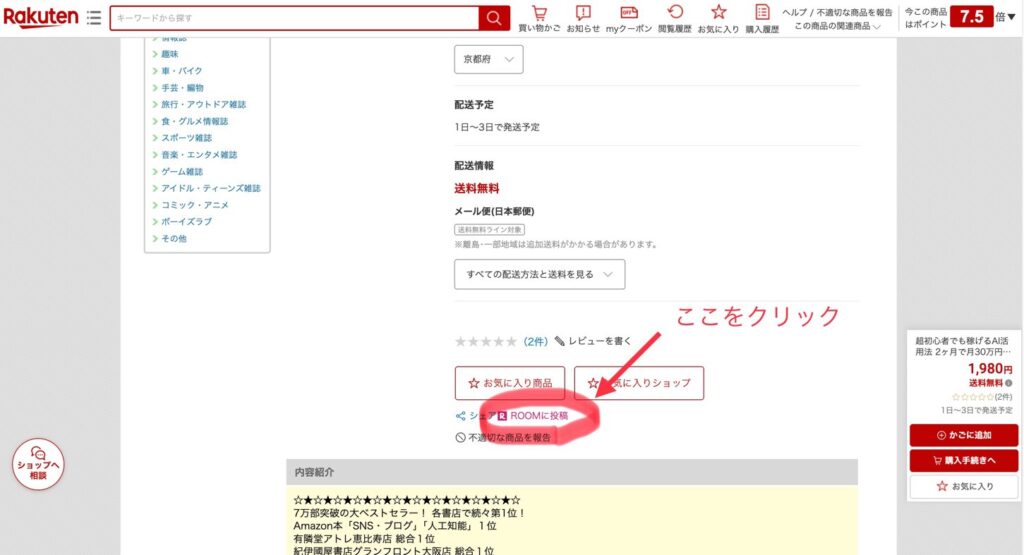Open notifications (お知らせ) icon
This screenshot has height=555, width=1024.
[x=583, y=18]
